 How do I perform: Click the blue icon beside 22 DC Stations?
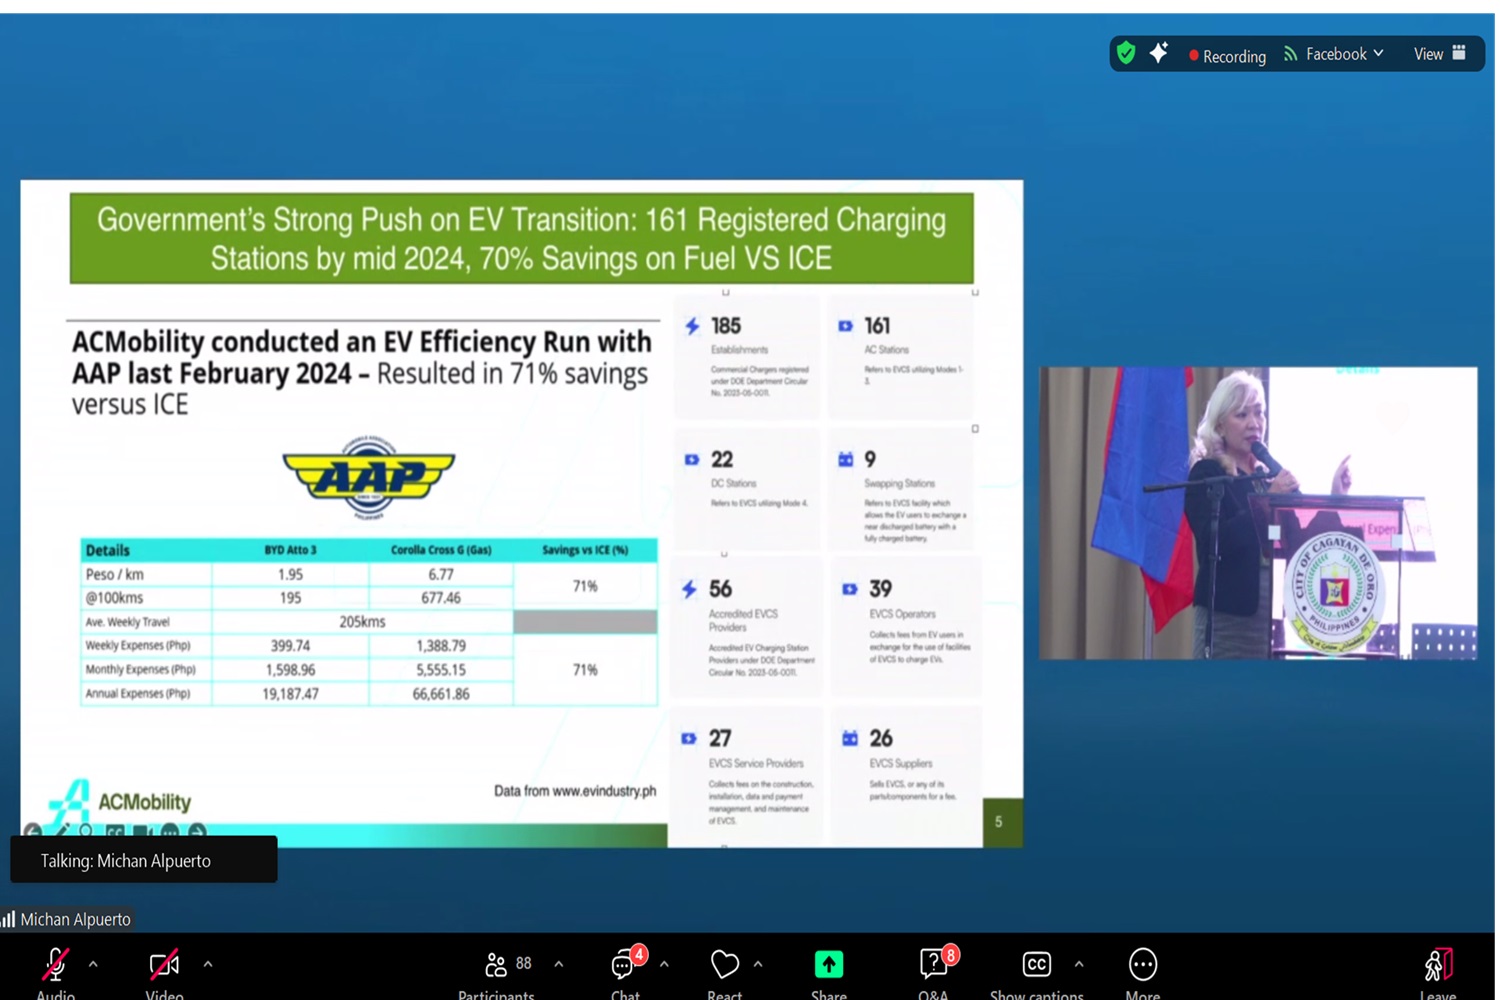pyautogui.click(x=691, y=460)
